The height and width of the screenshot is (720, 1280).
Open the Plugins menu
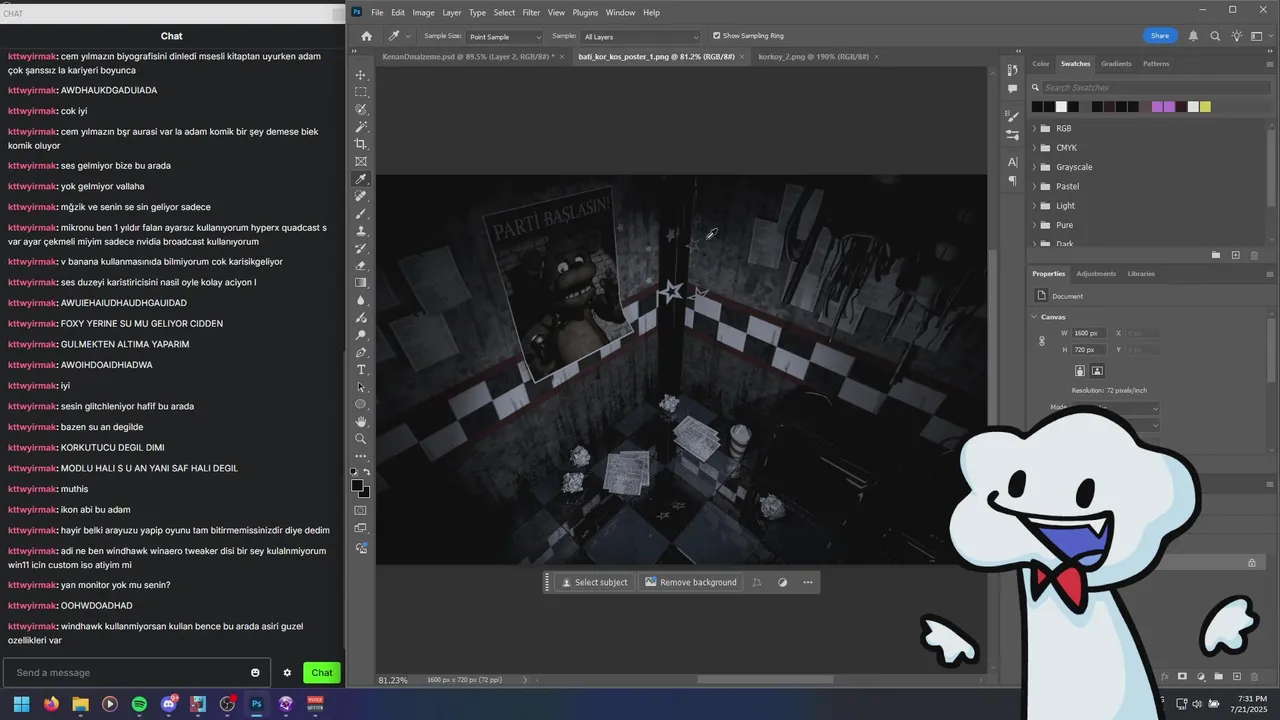[x=585, y=13]
